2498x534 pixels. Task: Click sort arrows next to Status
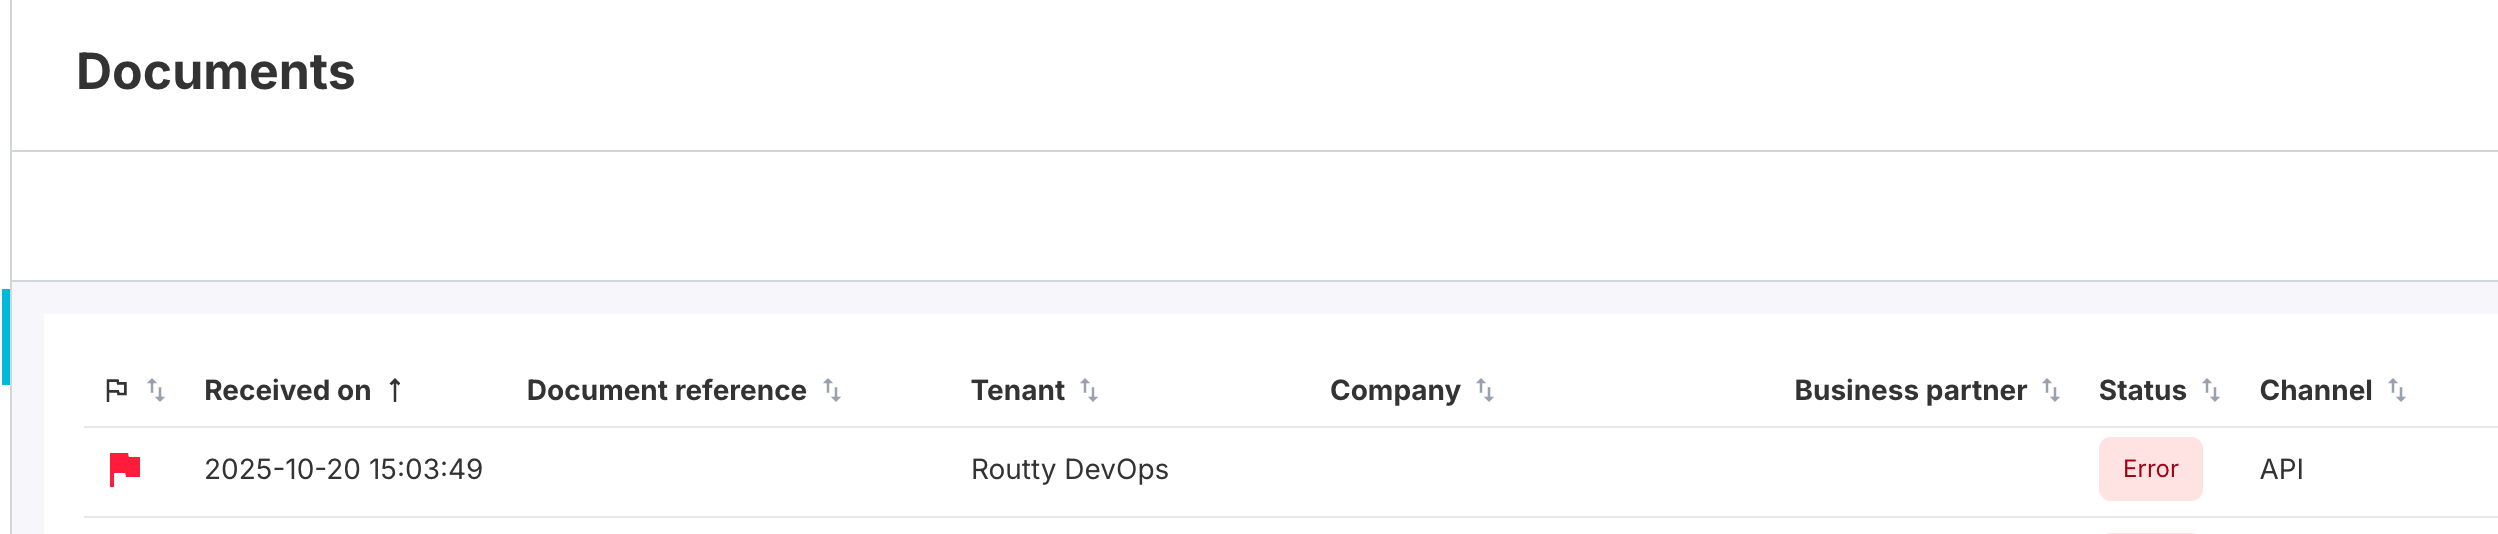[x=2211, y=390]
